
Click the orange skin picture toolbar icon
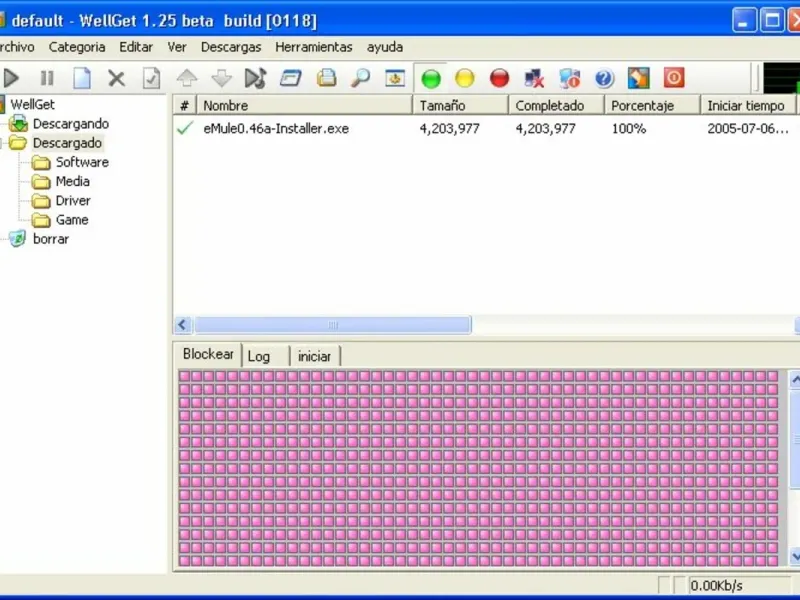pyautogui.click(x=639, y=79)
